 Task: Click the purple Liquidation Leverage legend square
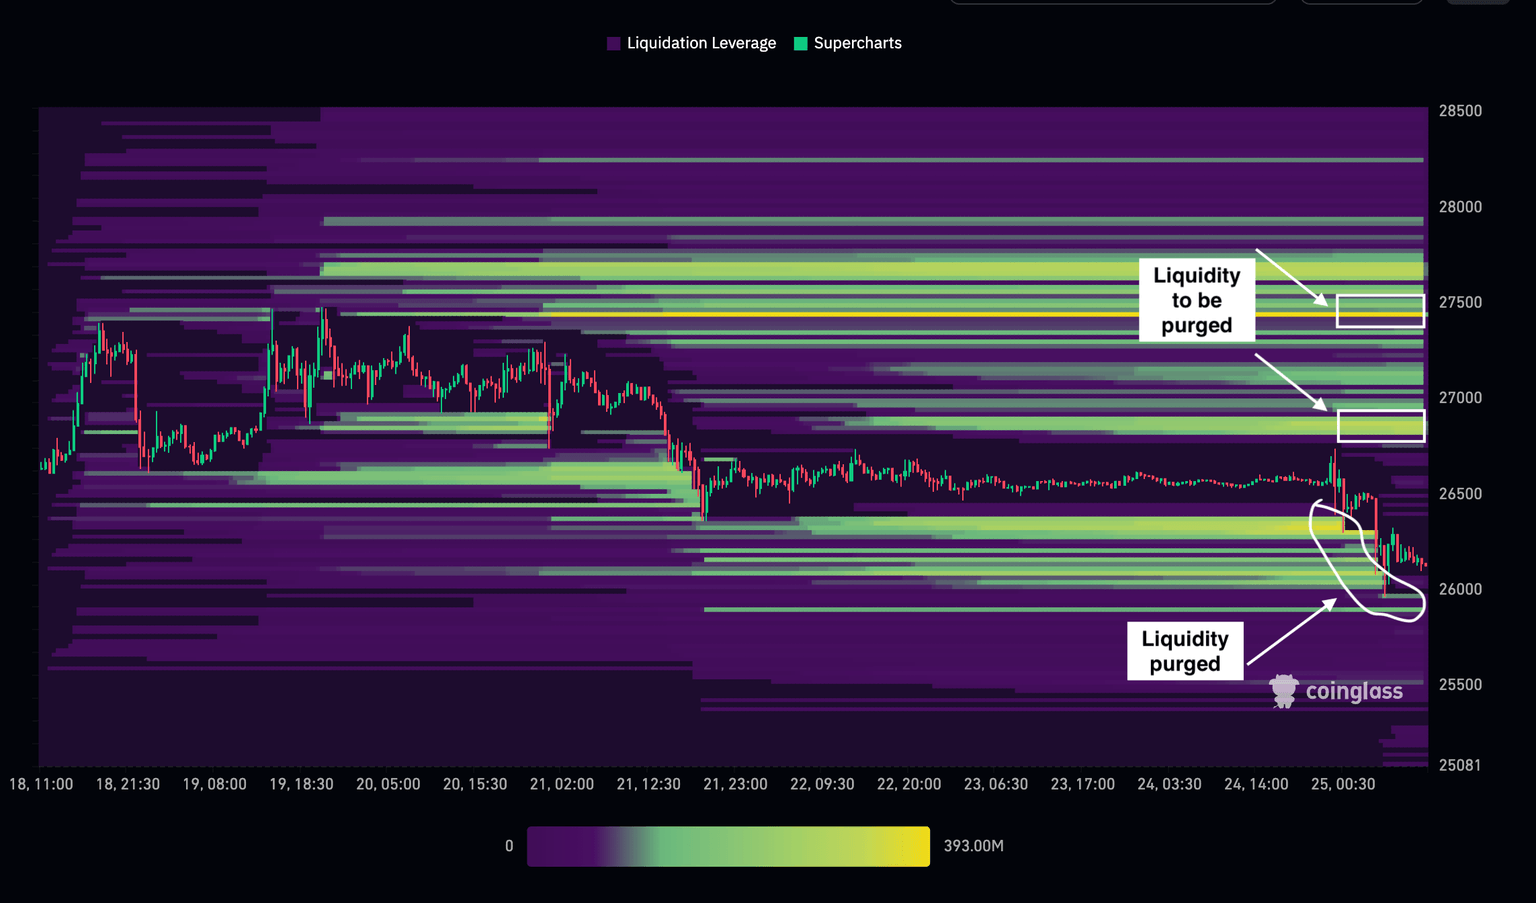click(613, 43)
